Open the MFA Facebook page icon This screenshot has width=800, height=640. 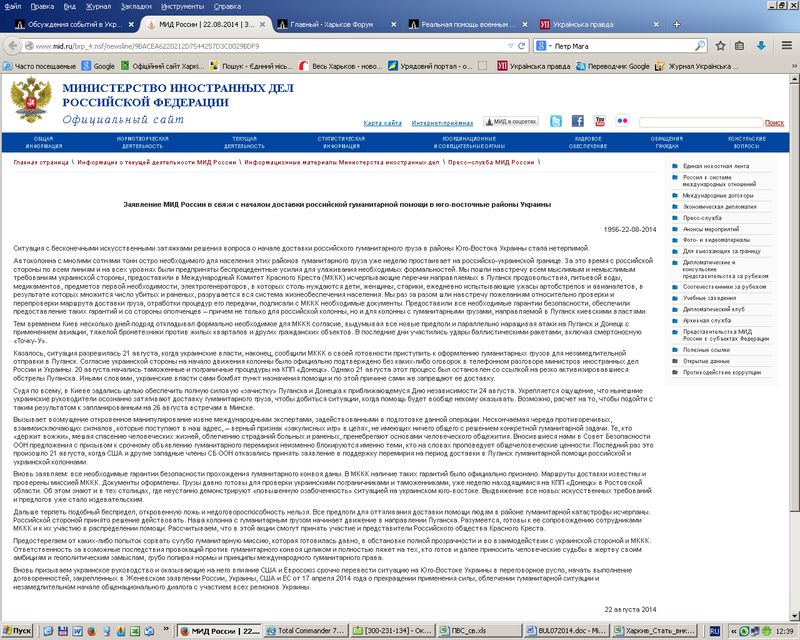[x=578, y=121]
